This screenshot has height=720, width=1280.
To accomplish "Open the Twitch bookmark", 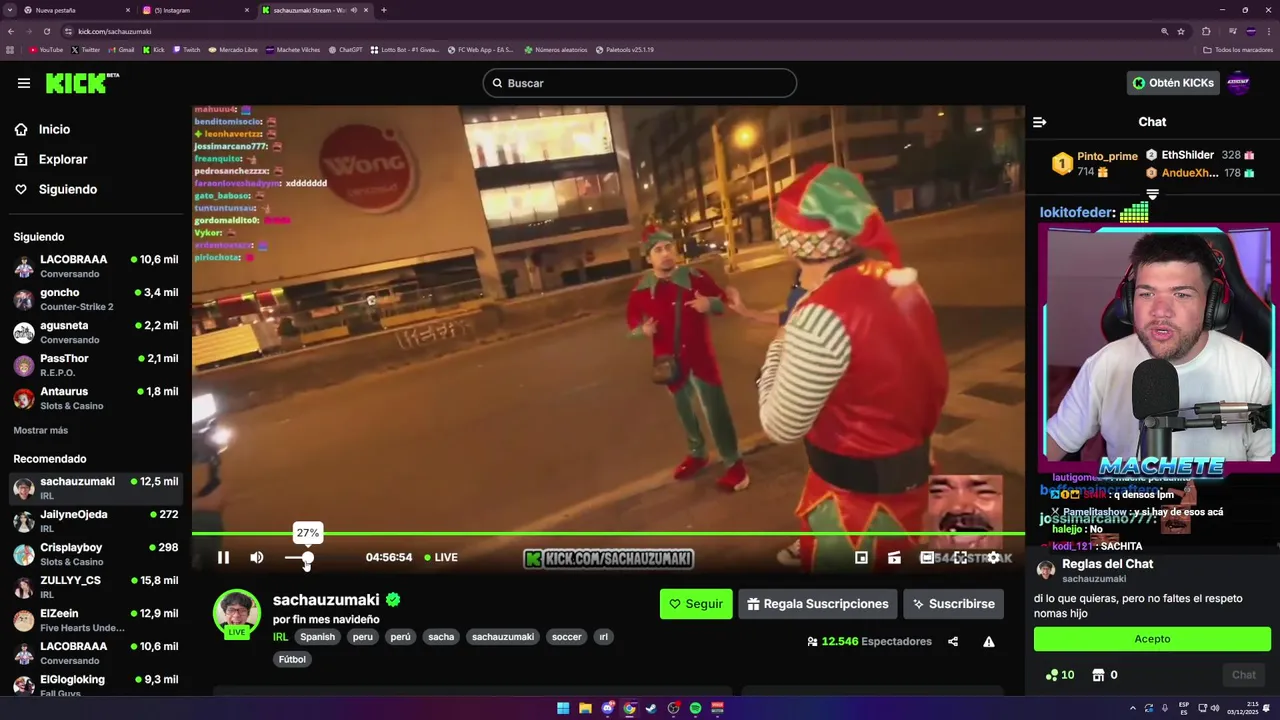I will coord(186,49).
